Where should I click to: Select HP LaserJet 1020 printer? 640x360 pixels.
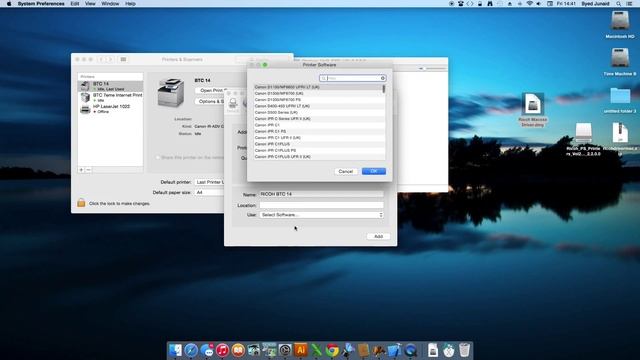tap(110, 109)
